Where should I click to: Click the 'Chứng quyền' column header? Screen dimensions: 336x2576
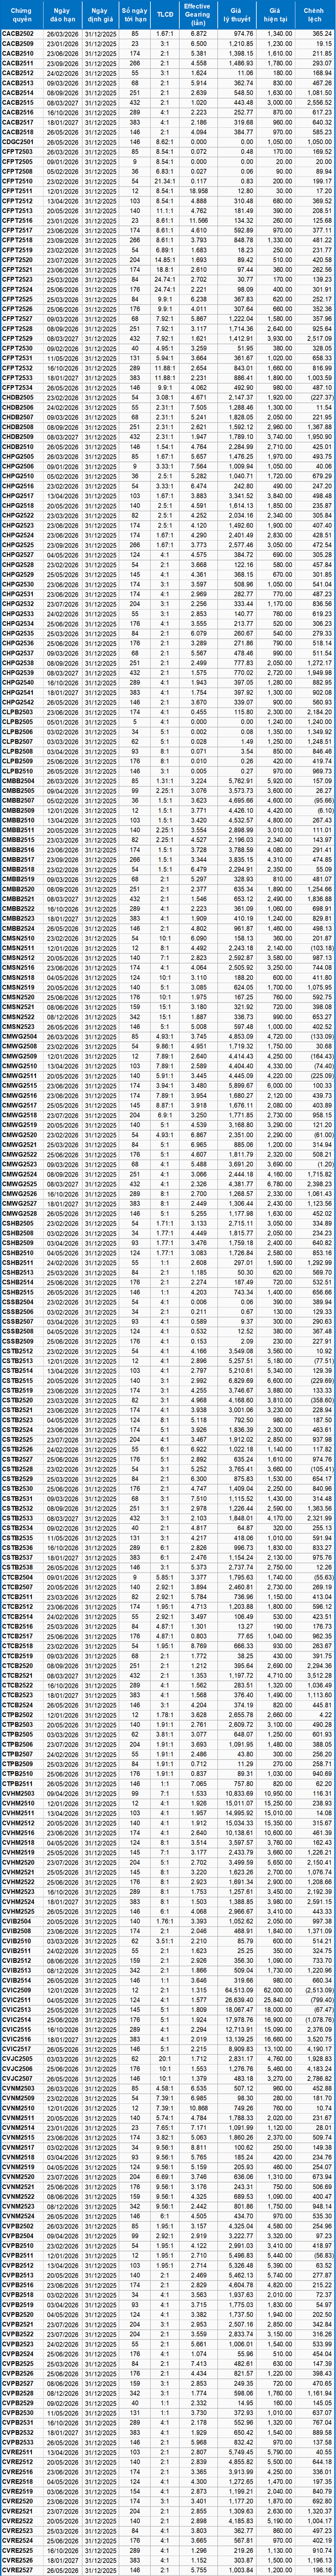(20, 14)
